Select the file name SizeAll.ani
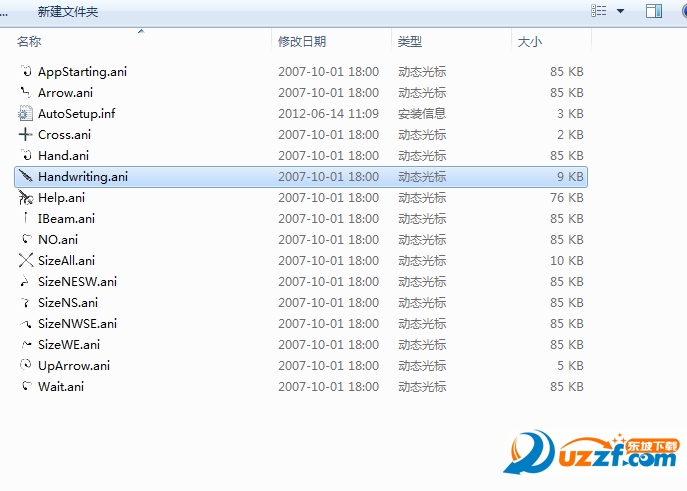 point(66,261)
